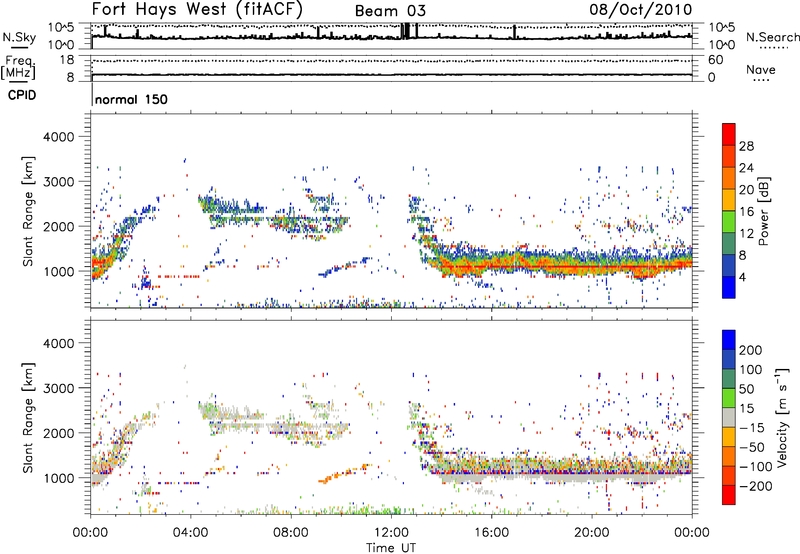This screenshot has width=800, height=554.
Task: Click the solid line sample under "N.Sky"
Action: [19, 47]
